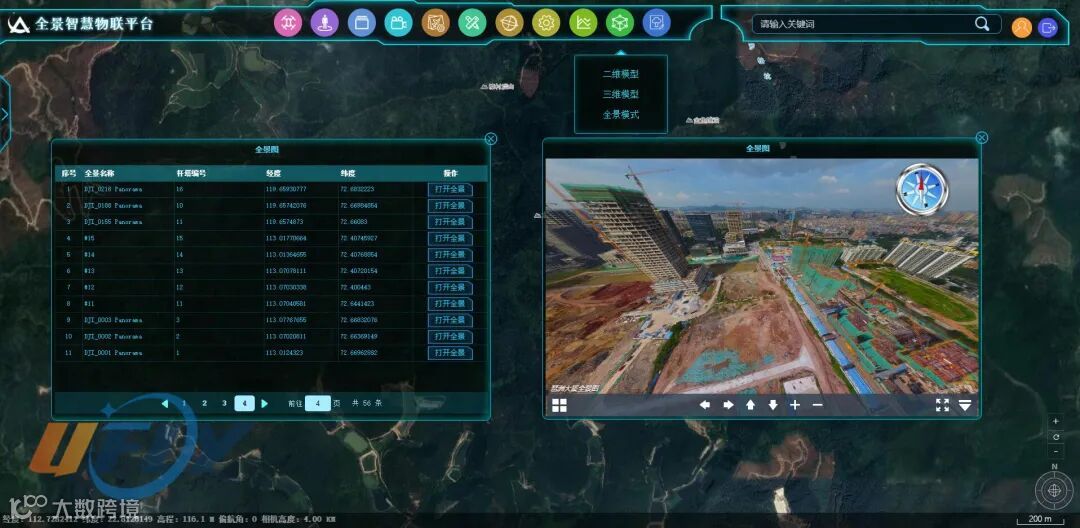Viewport: 1080px width, 528px height.
Task: Open panorama for #12 row
Action: point(450,287)
